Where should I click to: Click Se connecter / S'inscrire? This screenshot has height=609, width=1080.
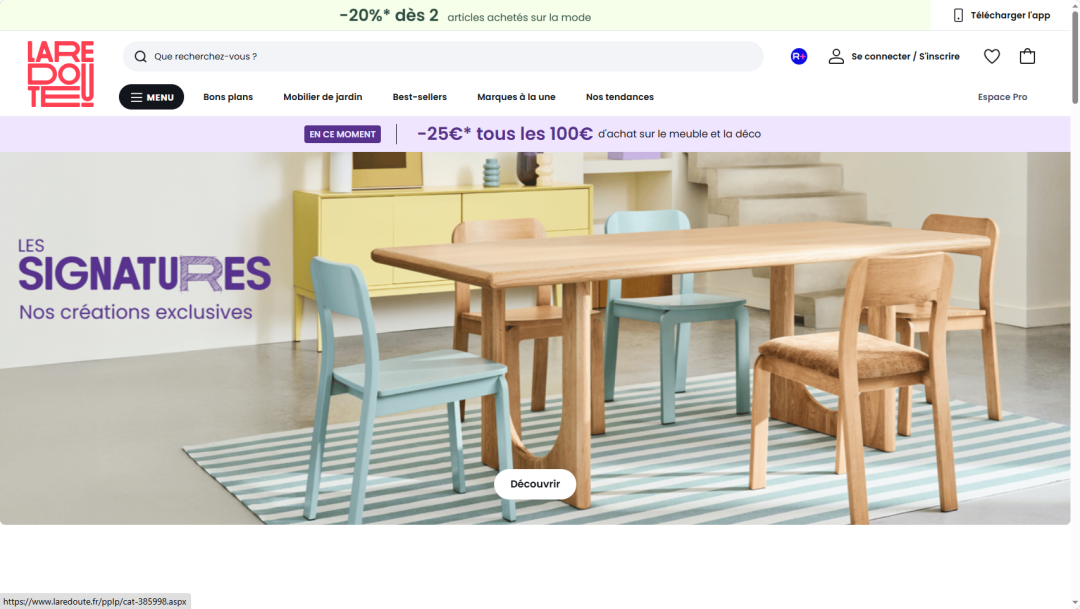(x=905, y=56)
